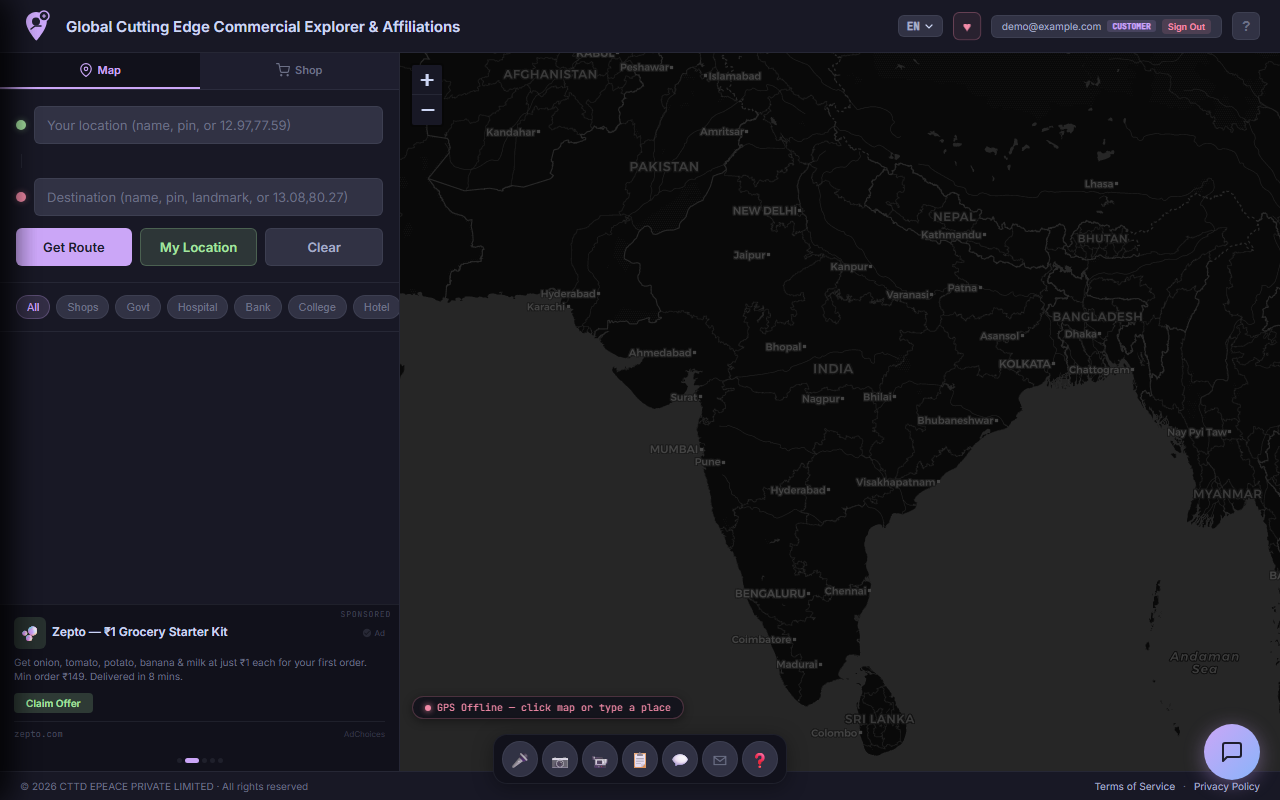Click the My Location button
The image size is (1280, 800).
(x=198, y=247)
